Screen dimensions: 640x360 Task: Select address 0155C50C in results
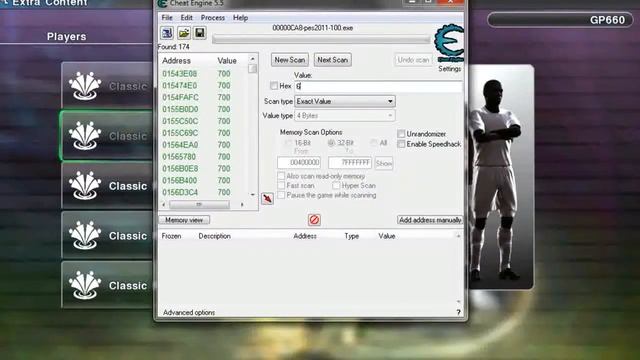(180, 121)
